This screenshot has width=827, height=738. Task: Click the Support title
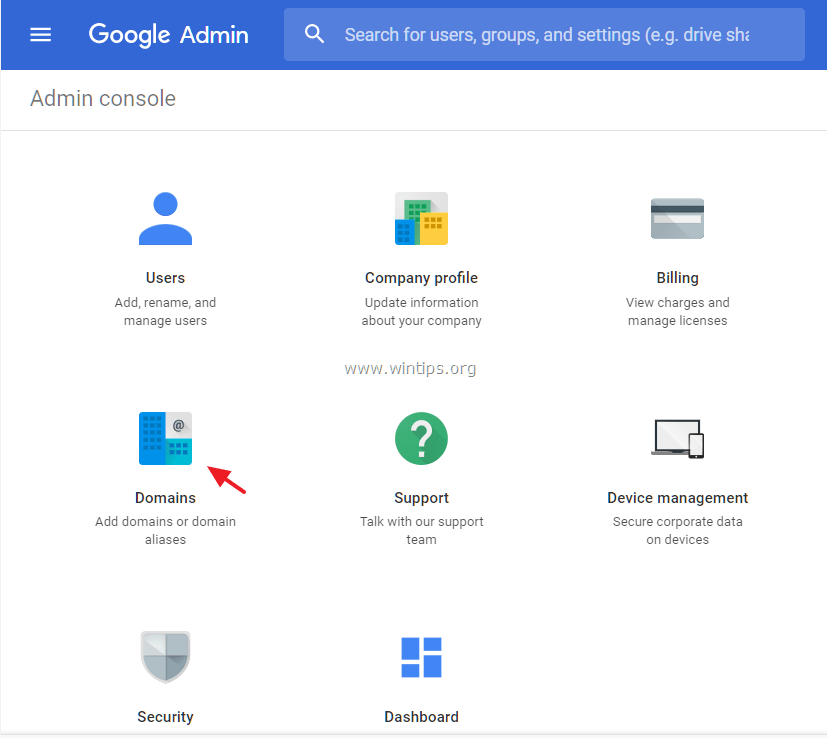[421, 498]
